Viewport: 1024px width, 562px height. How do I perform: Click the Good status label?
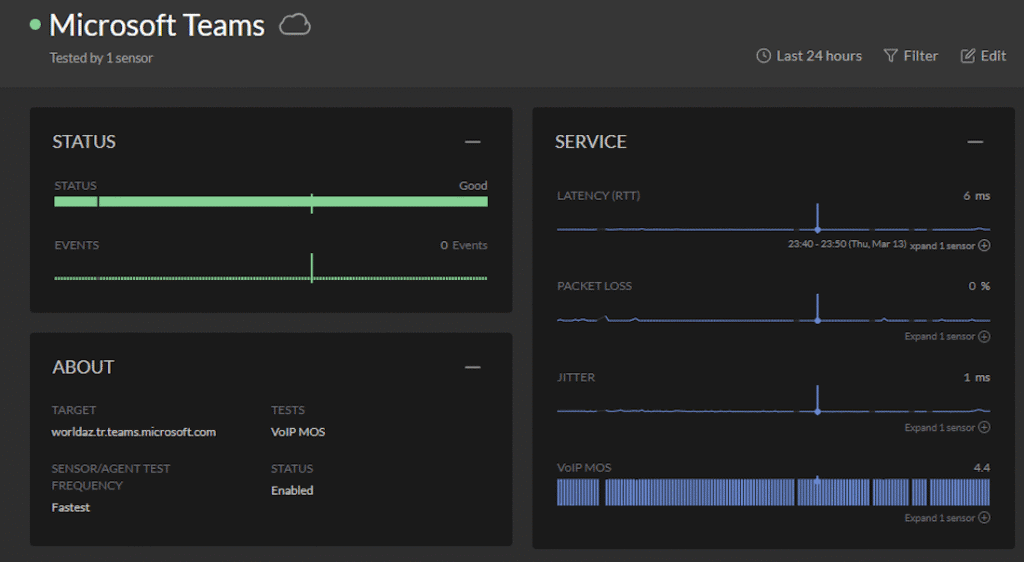(x=473, y=185)
